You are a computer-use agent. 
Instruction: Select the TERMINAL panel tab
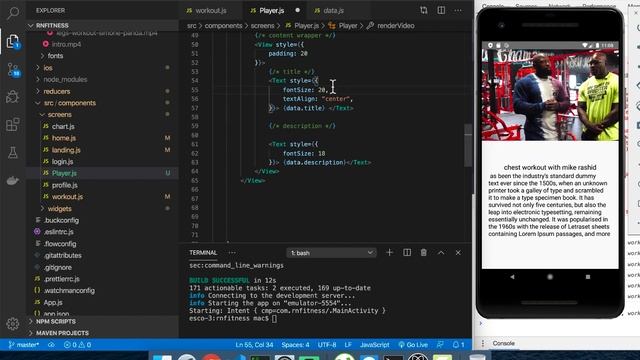click(203, 253)
